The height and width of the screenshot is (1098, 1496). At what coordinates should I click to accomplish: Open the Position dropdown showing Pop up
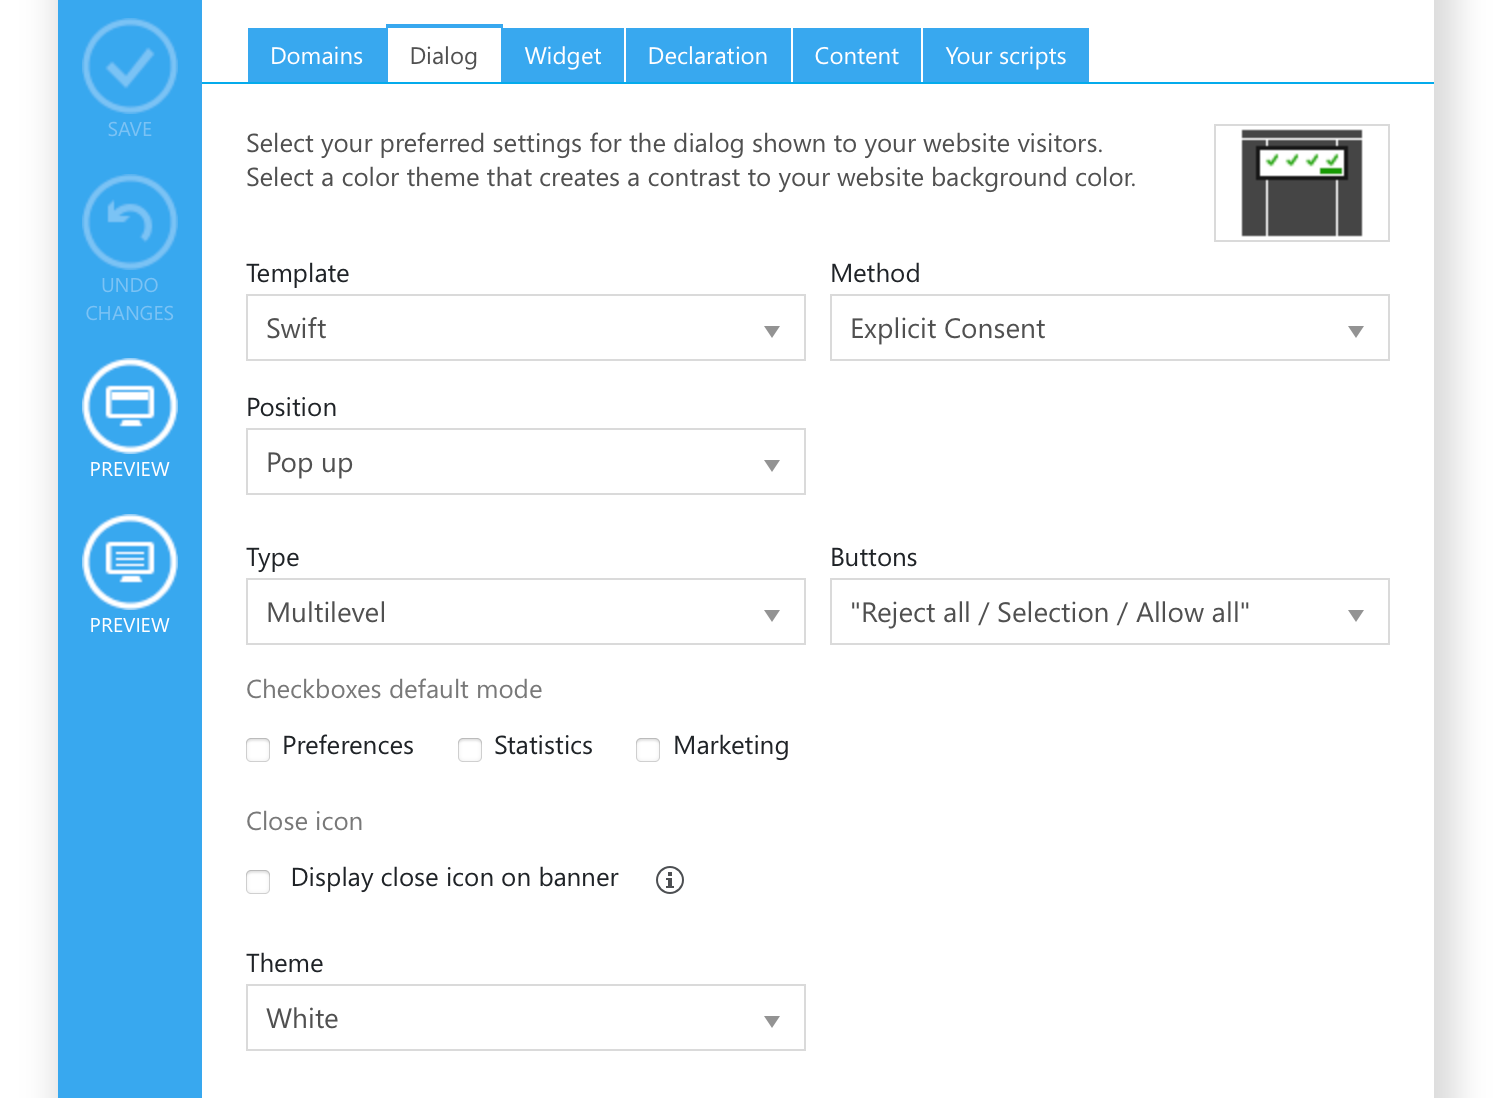(x=526, y=462)
